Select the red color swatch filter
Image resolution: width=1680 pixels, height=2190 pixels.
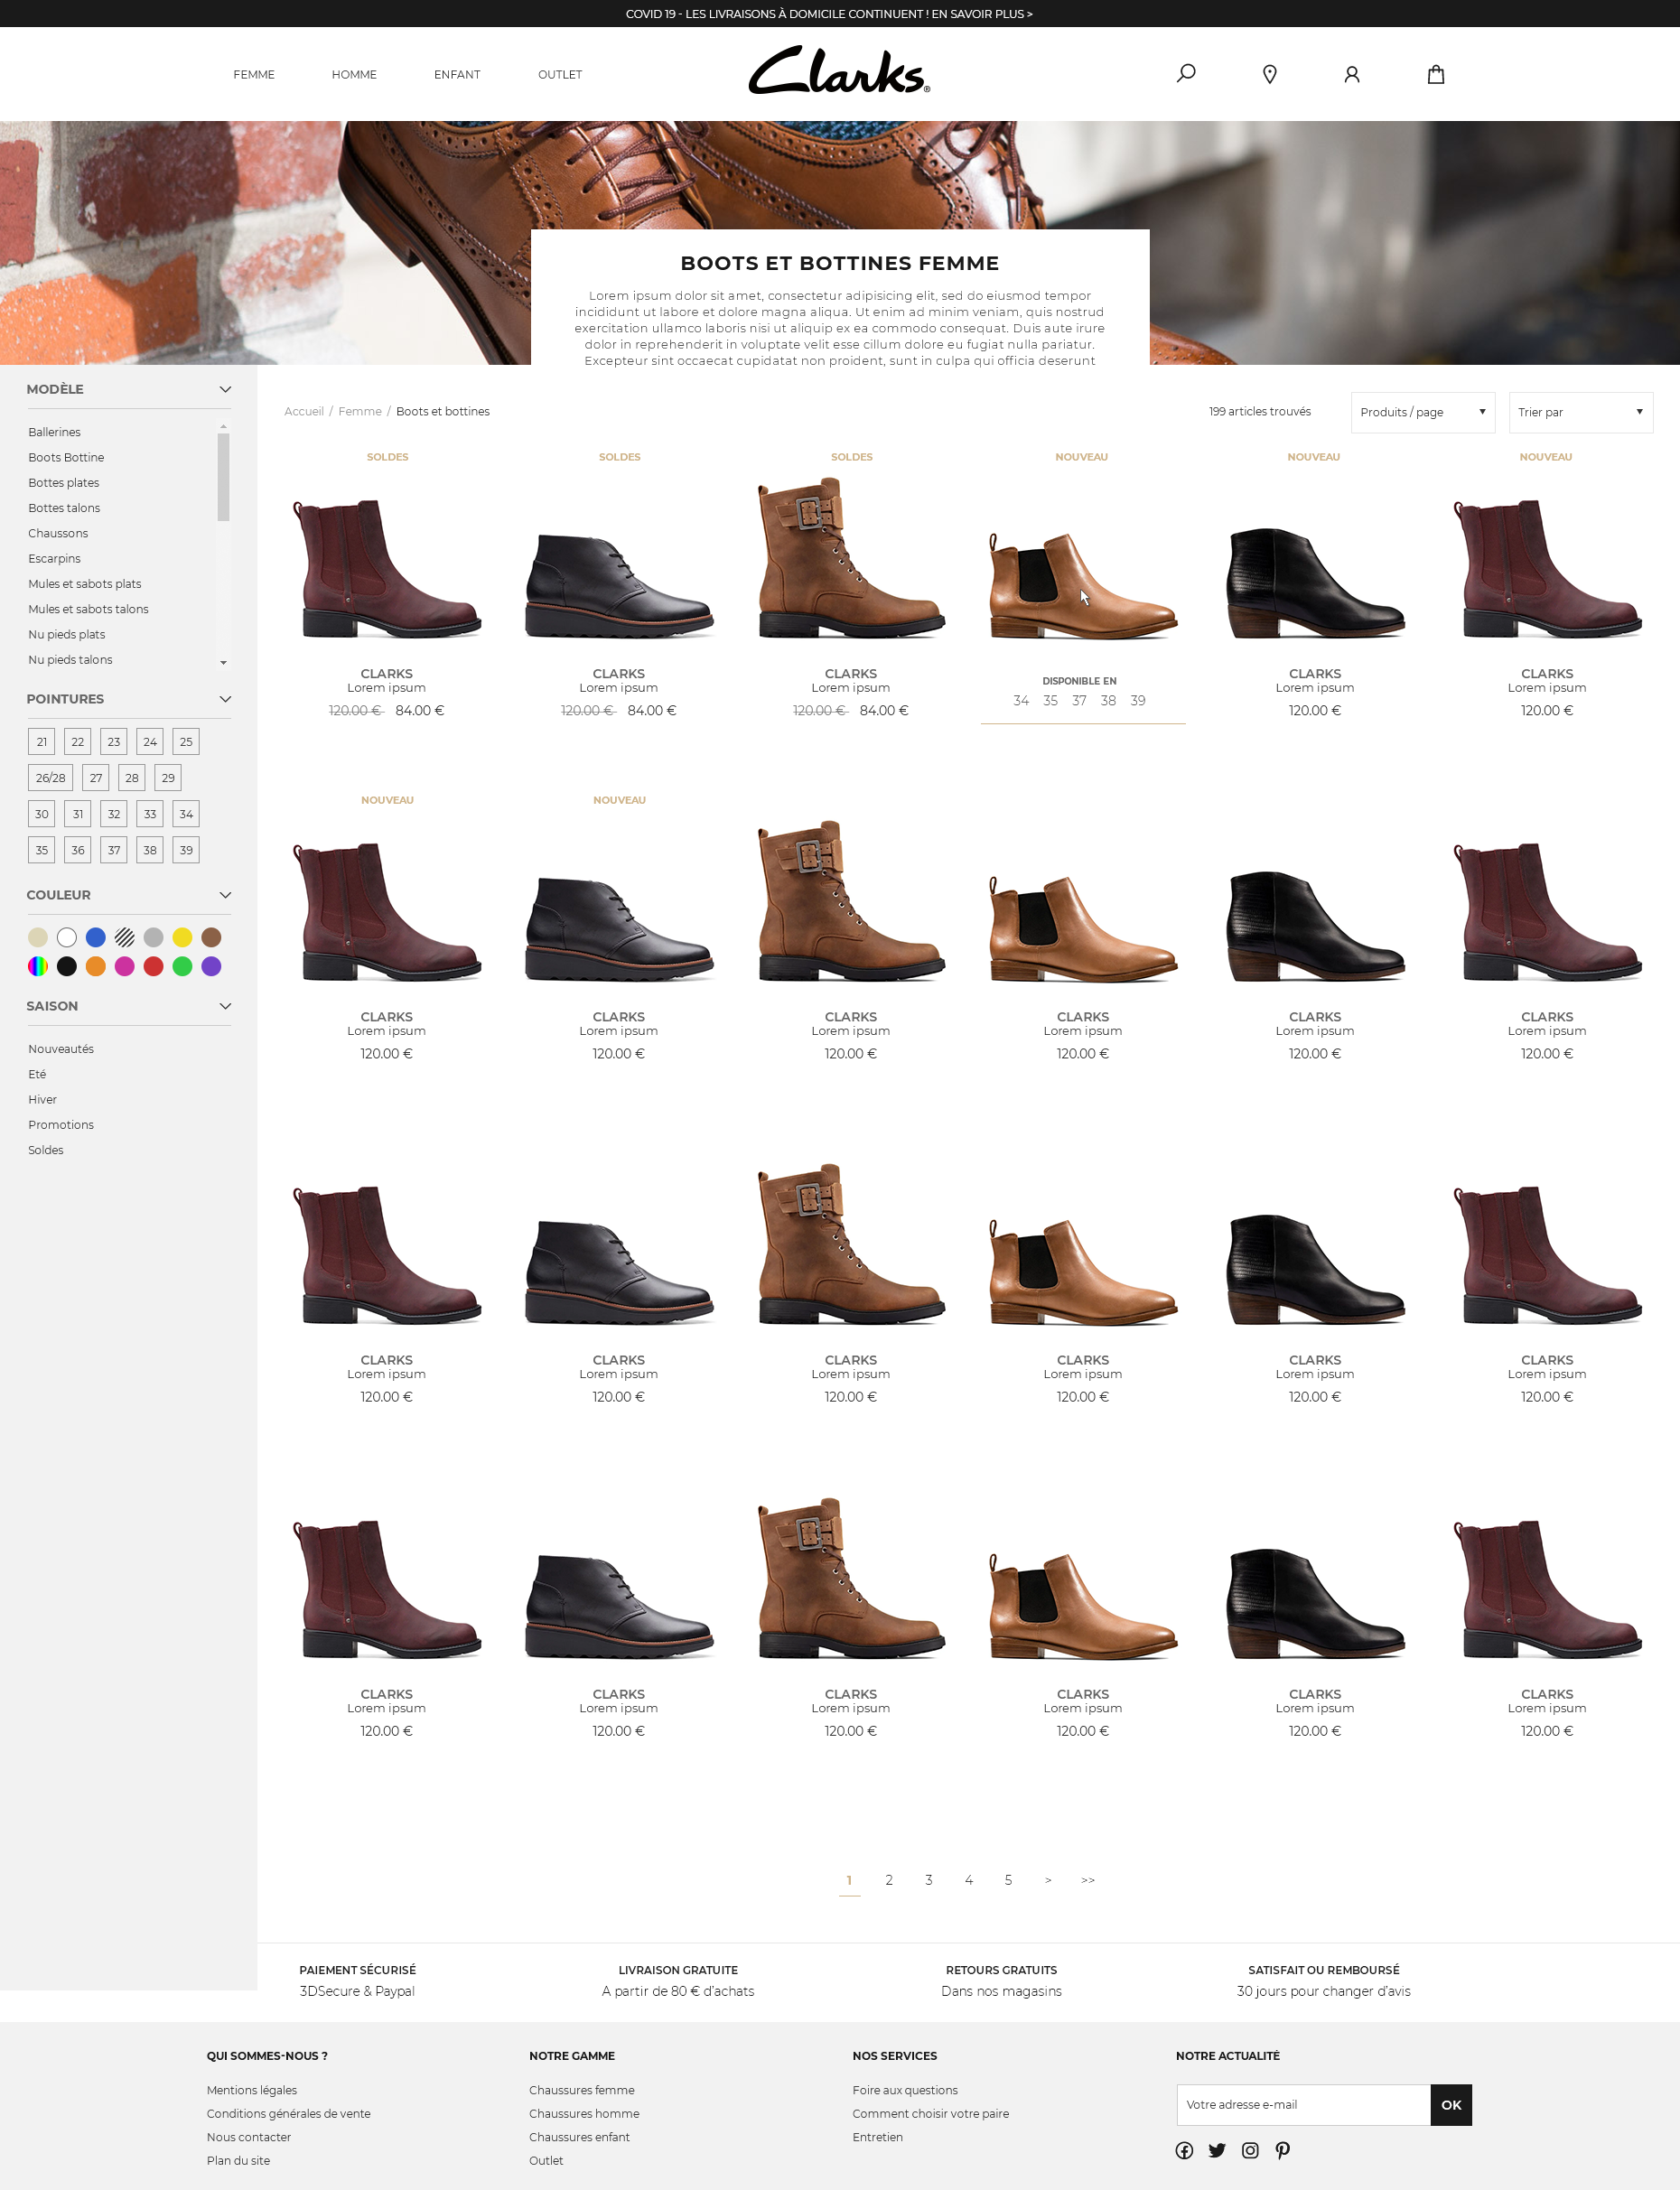click(152, 967)
